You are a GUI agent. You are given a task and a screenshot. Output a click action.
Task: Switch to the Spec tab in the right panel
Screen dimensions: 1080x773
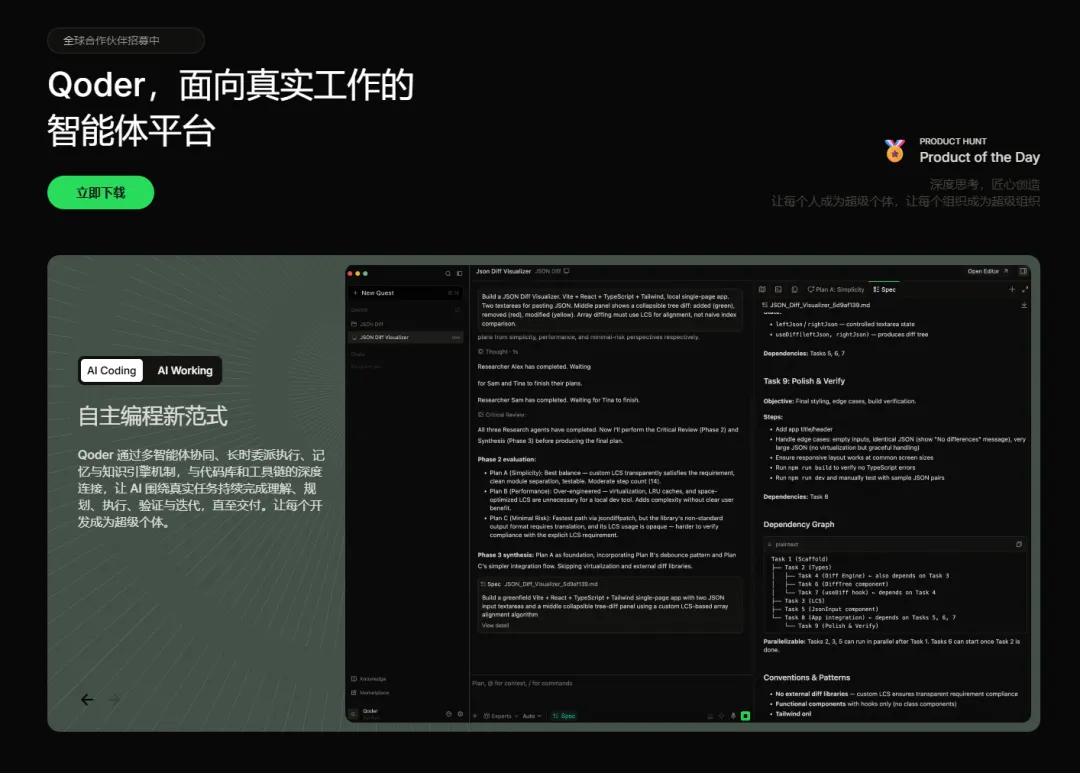[884, 289]
